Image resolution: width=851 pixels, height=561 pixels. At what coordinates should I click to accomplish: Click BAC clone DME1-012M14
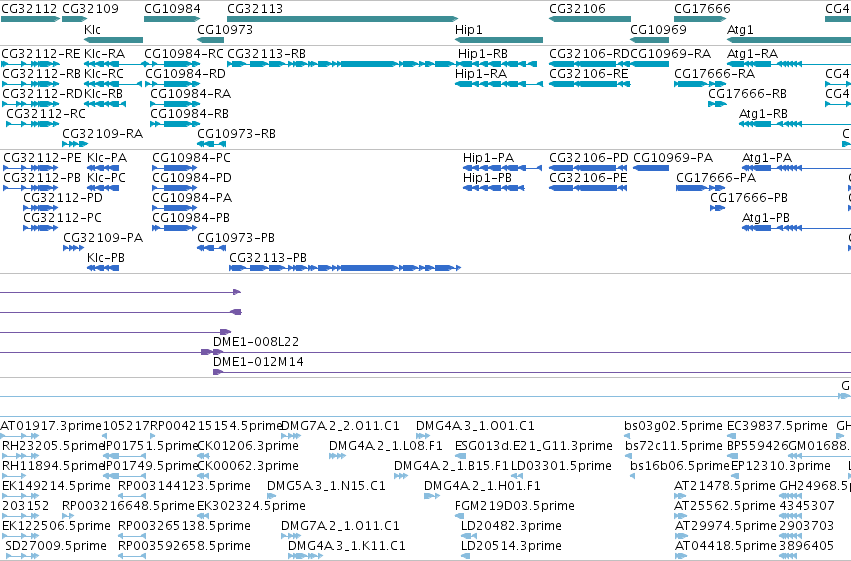click(x=258, y=362)
